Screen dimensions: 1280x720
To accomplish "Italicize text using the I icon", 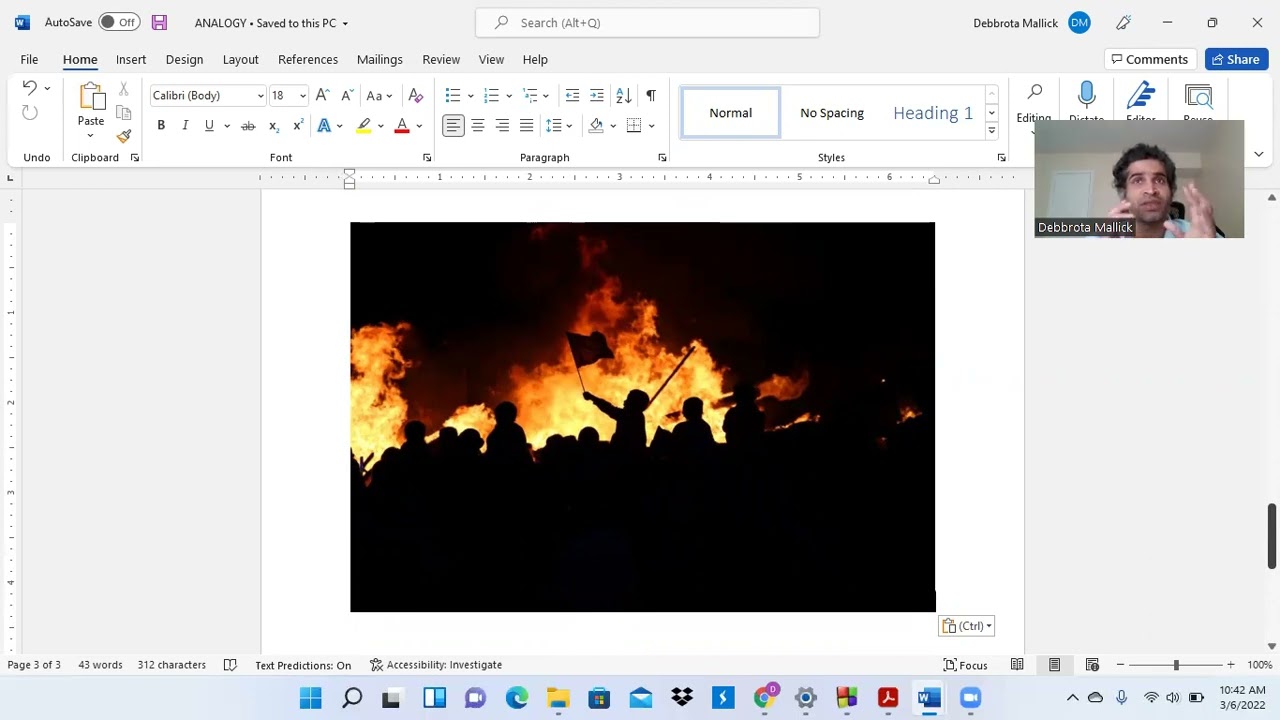I will 185,126.
